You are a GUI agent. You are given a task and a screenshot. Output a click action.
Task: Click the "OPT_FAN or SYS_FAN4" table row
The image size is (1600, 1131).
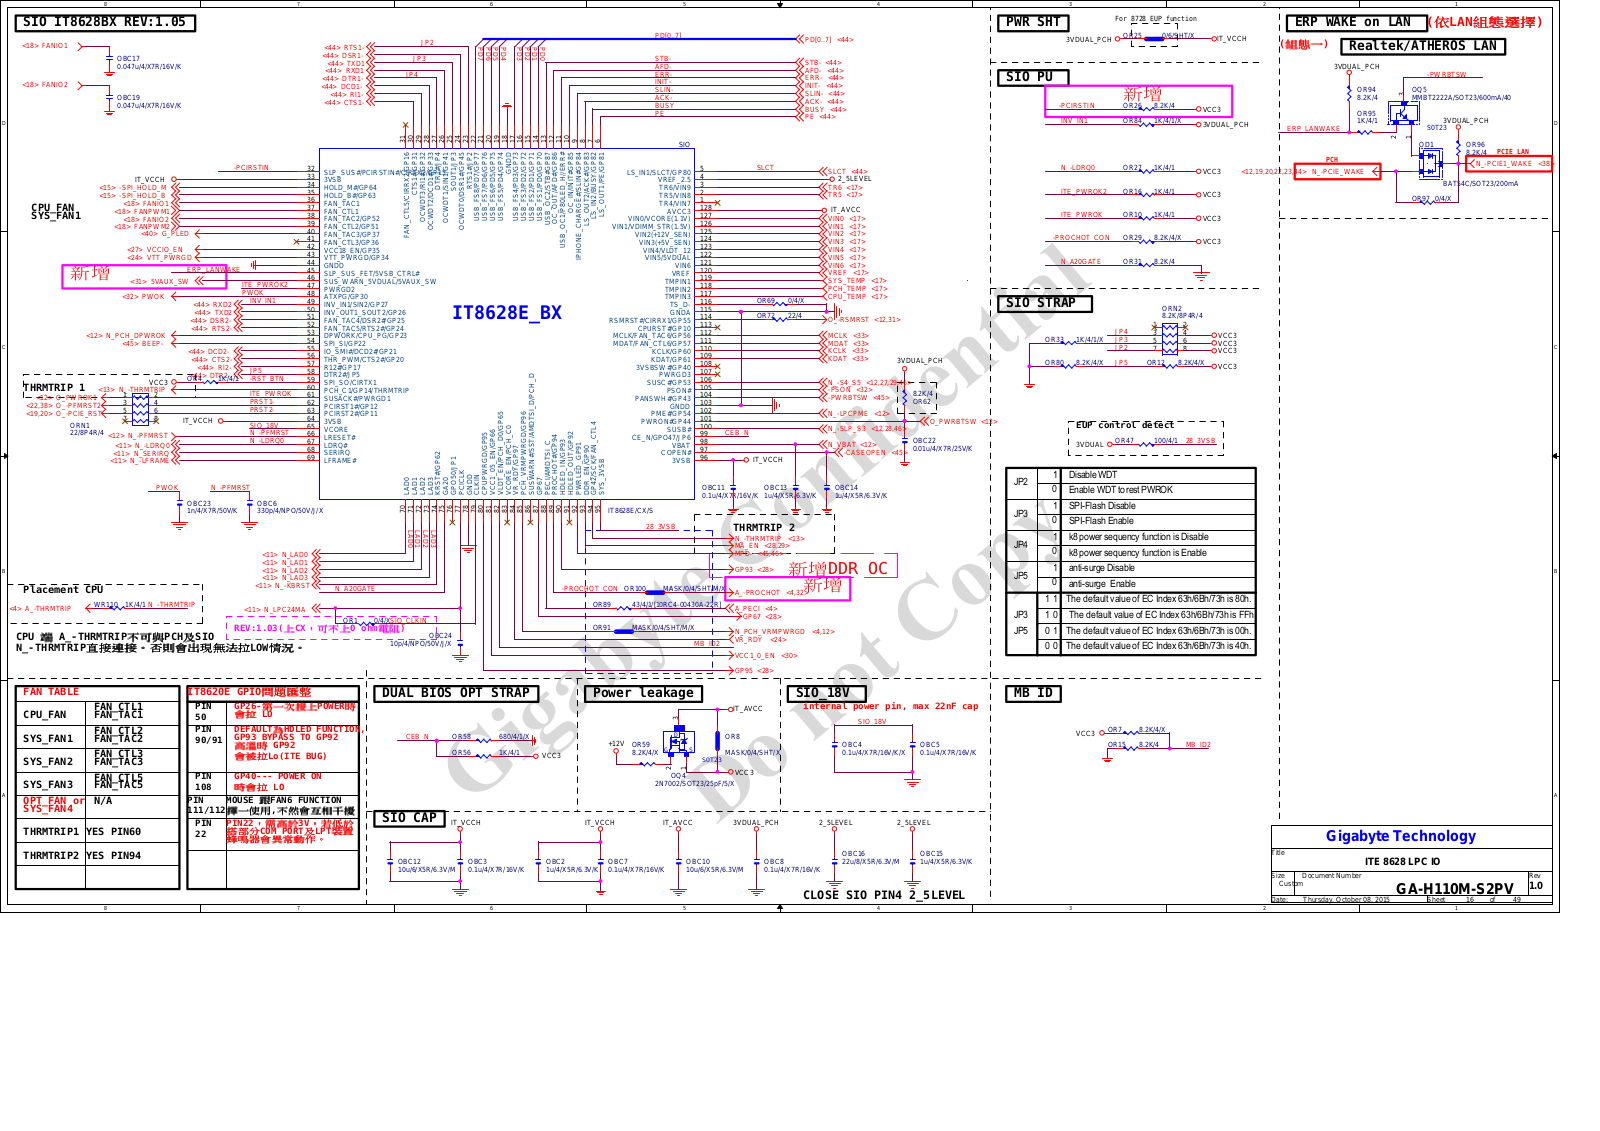click(97, 805)
